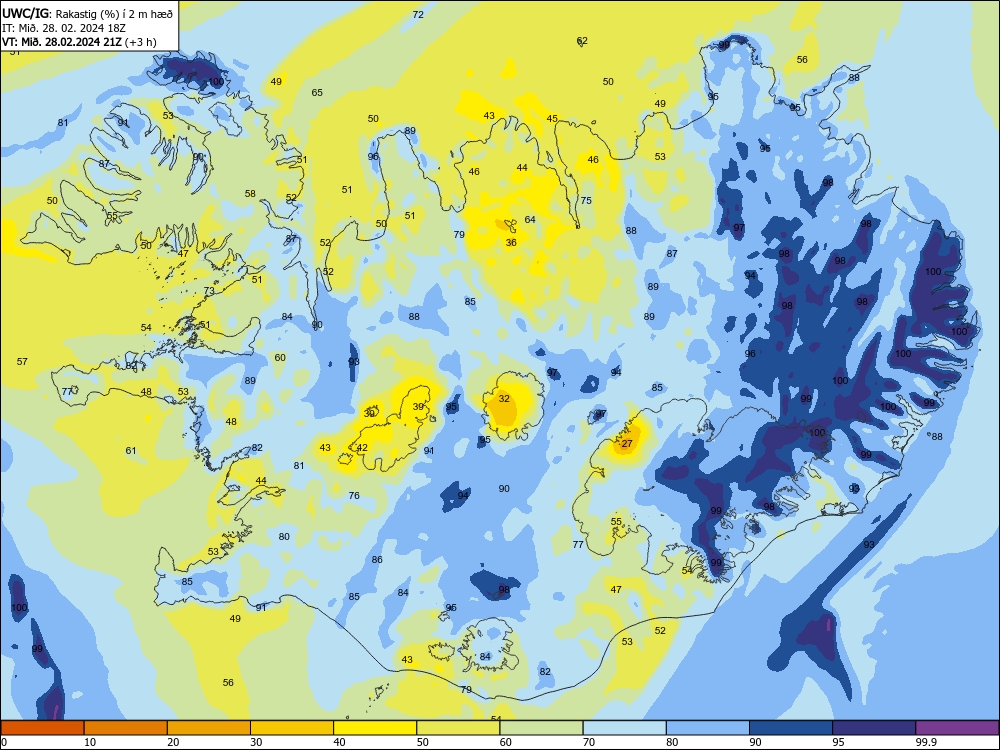Click the 'IT: Mið. 28. 02. 2024 18Z' line
This screenshot has width=1000, height=750.
click(64, 27)
